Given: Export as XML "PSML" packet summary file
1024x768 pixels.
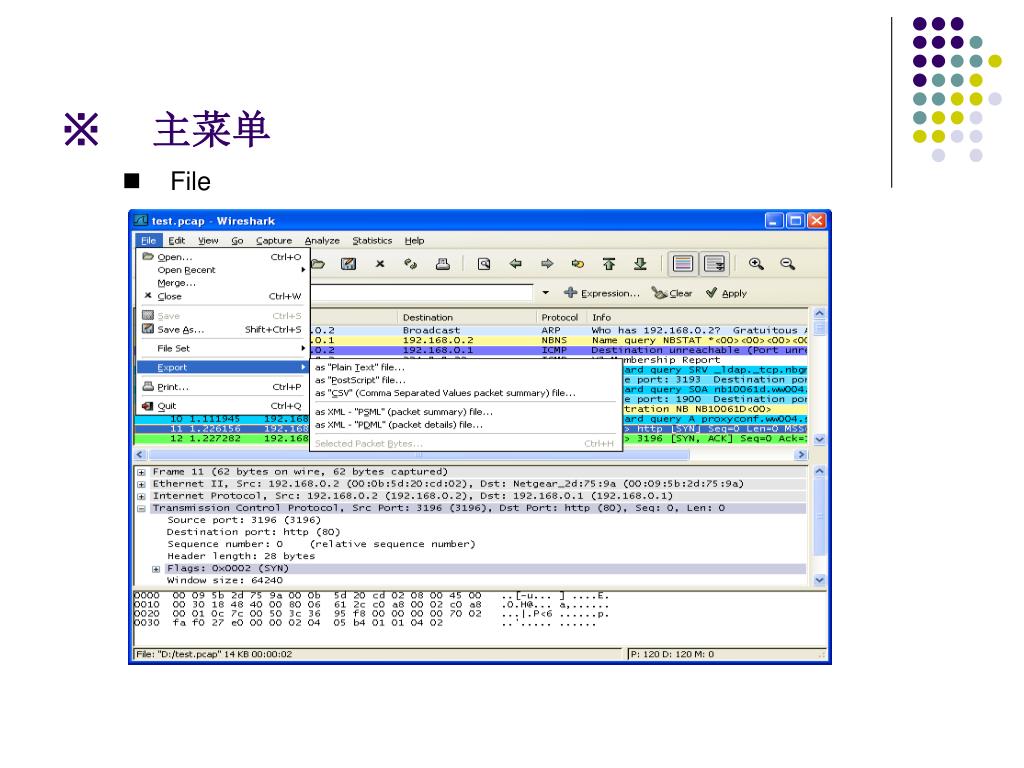Looking at the screenshot, I should [x=465, y=411].
